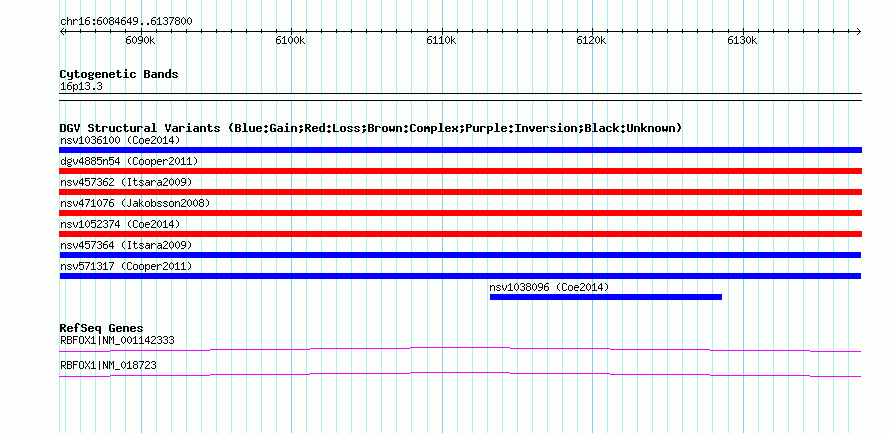The height and width of the screenshot is (433, 890).
Task: Click the short nsv1038096 (Coe2014) blue bar
Action: (606, 297)
